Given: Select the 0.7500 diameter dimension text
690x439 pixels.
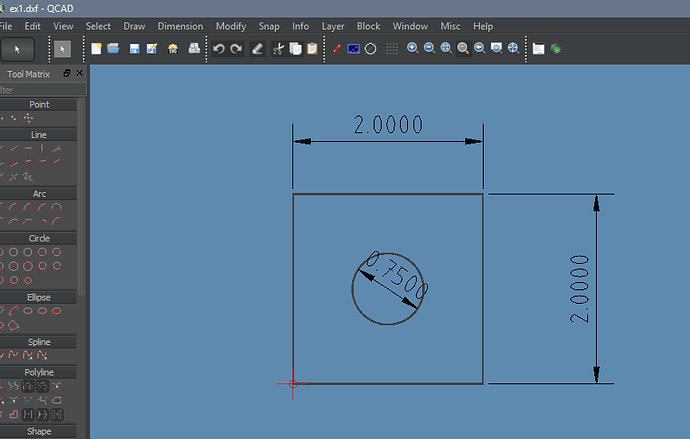Looking at the screenshot, I should point(397,274).
